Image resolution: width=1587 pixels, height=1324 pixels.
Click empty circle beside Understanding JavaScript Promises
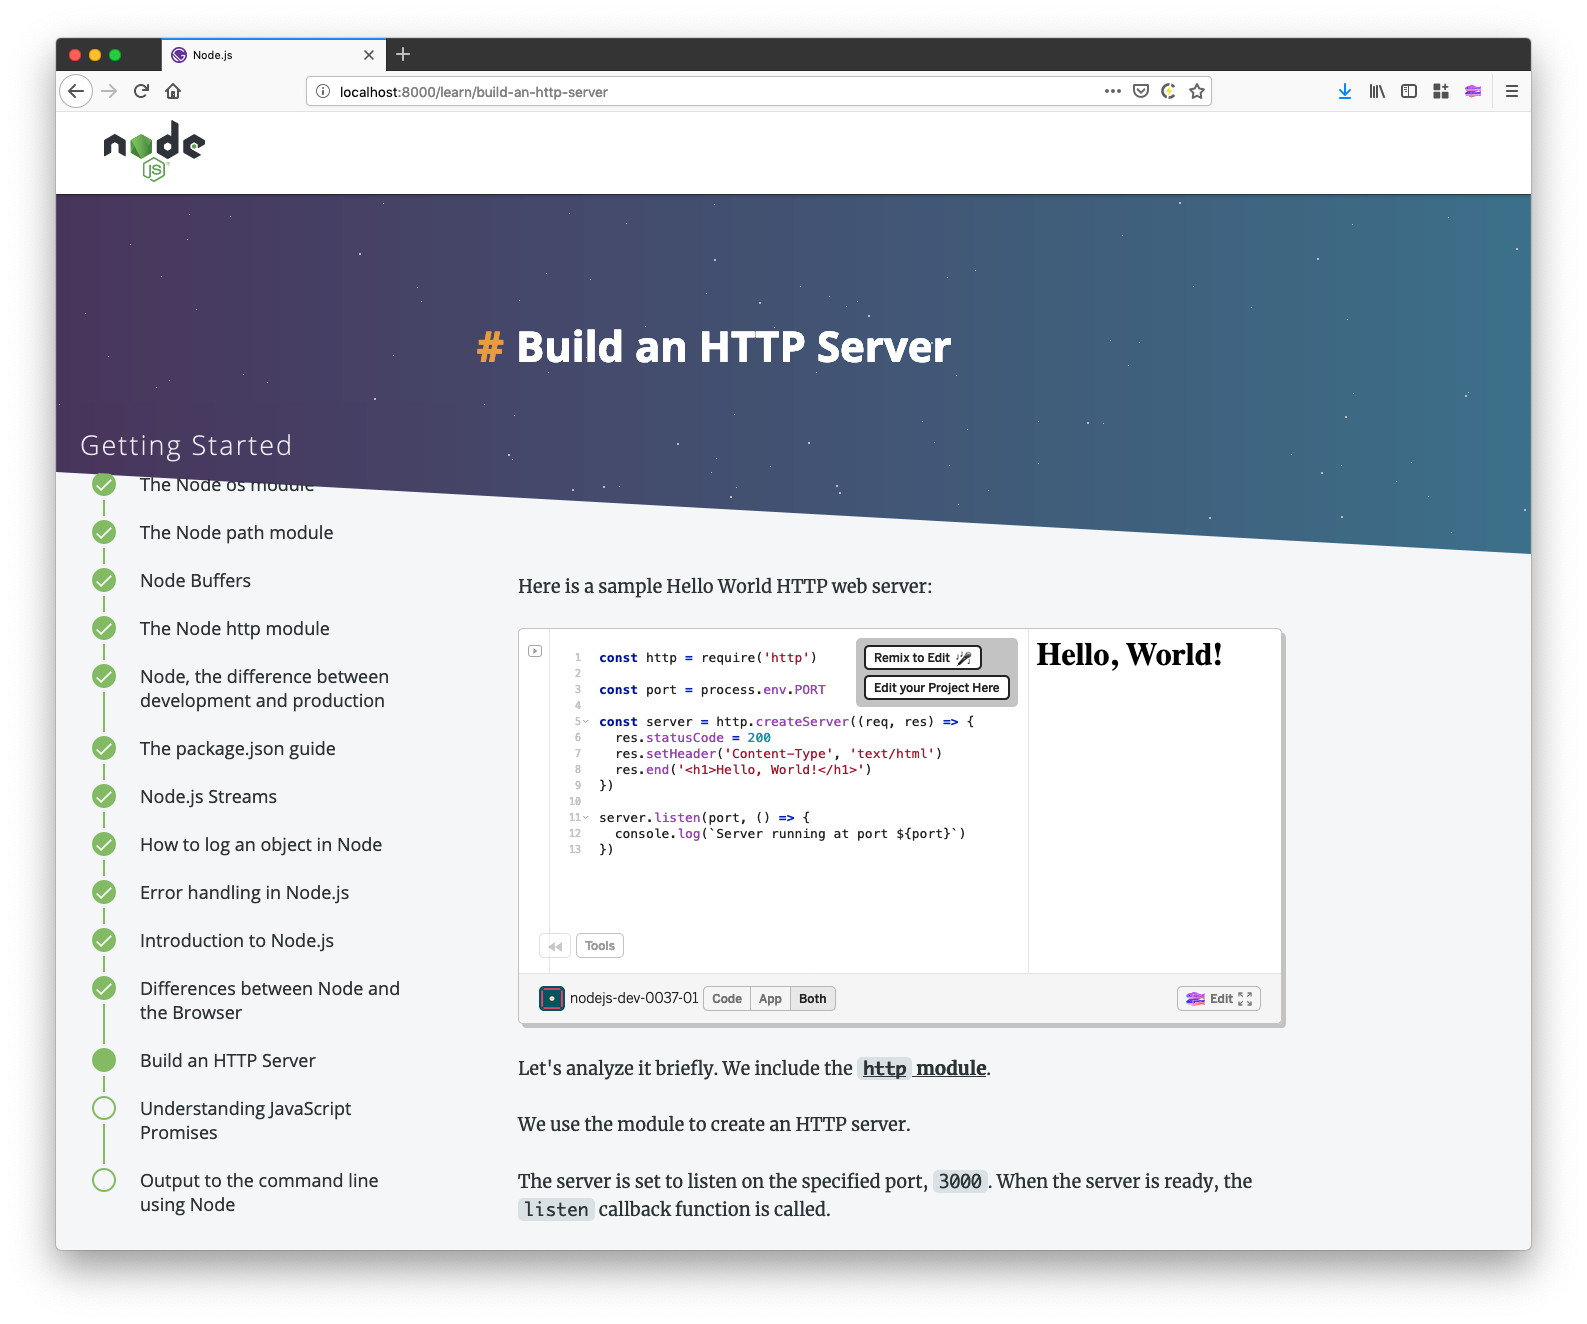coord(104,1108)
